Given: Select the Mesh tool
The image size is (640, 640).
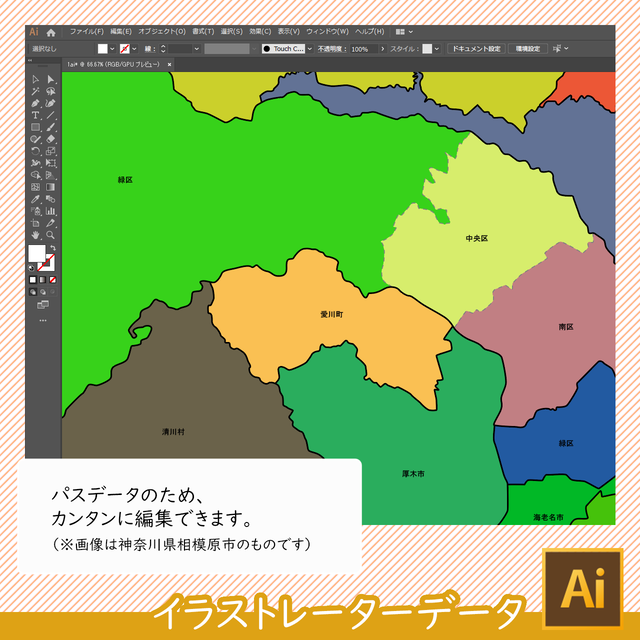Looking at the screenshot, I should click(x=36, y=187).
